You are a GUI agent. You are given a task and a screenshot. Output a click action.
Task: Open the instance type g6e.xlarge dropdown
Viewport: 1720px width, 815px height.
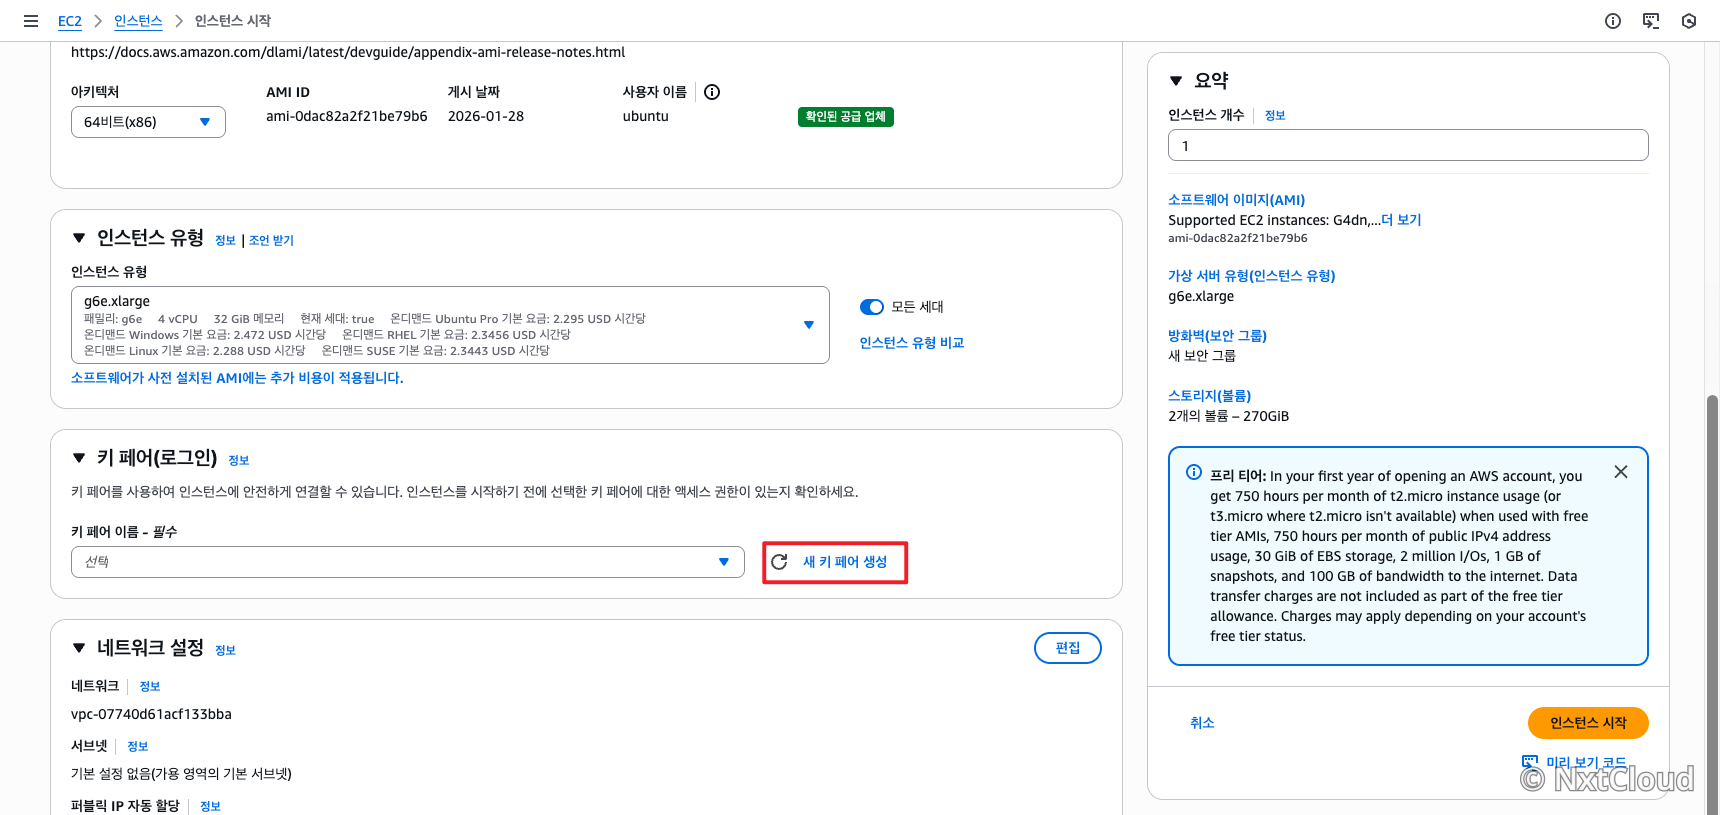(450, 325)
